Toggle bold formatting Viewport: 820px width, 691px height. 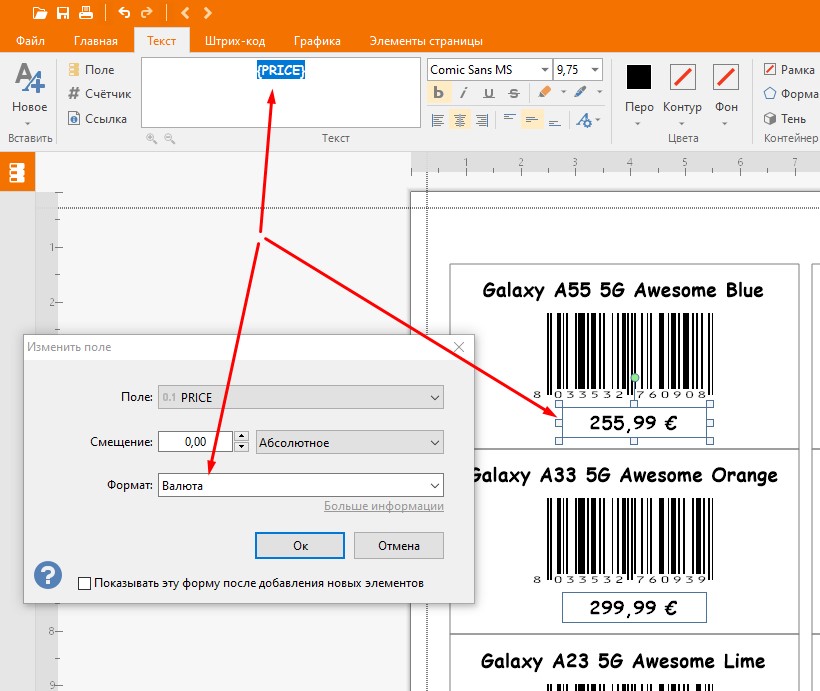point(438,93)
